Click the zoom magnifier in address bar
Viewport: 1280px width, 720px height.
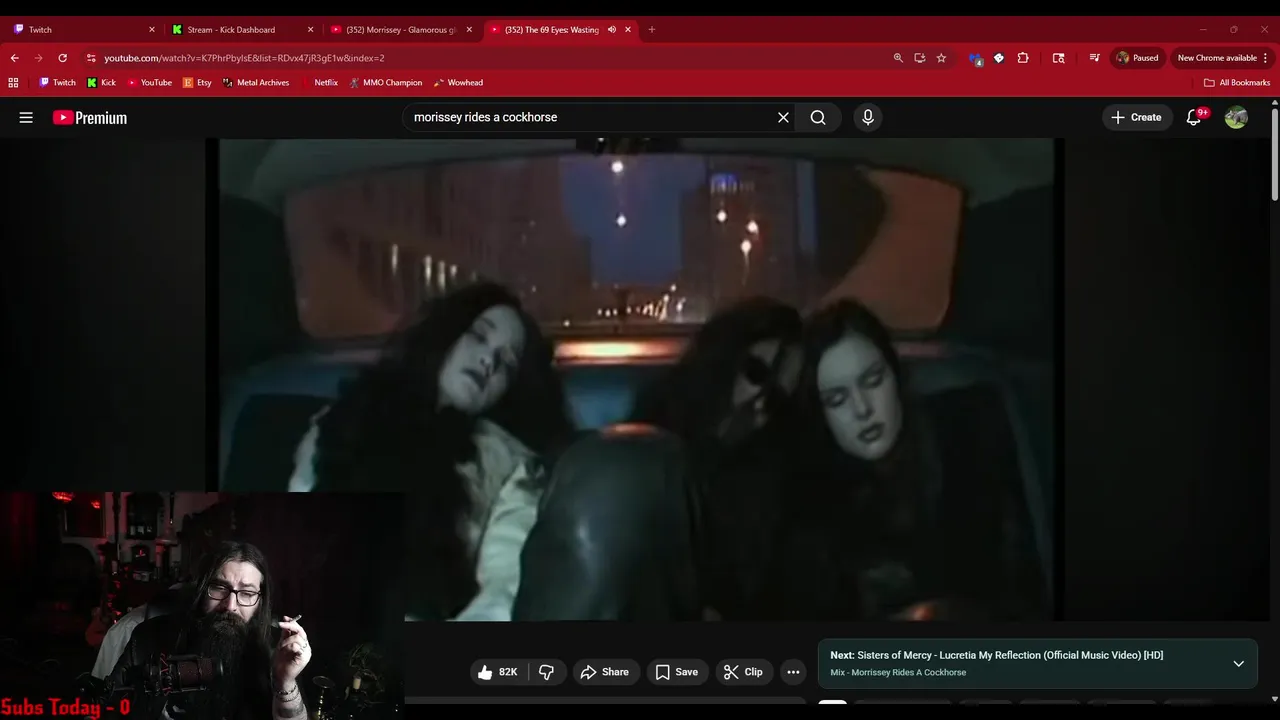click(898, 58)
